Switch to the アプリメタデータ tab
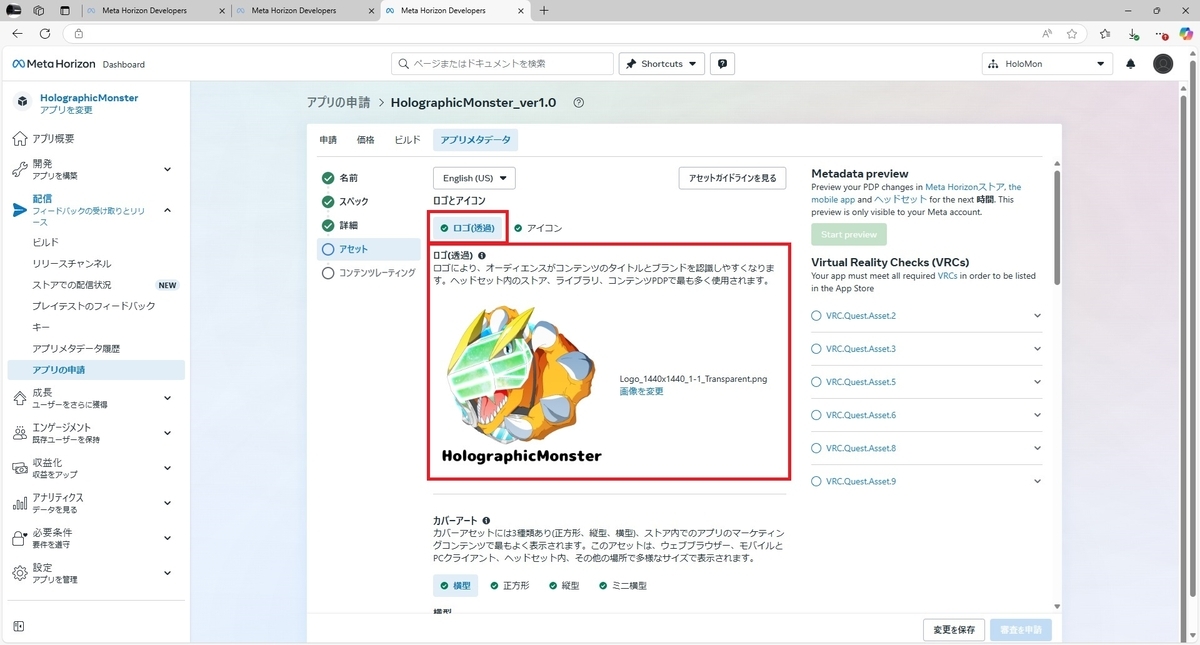This screenshot has width=1200, height=645. (x=476, y=140)
